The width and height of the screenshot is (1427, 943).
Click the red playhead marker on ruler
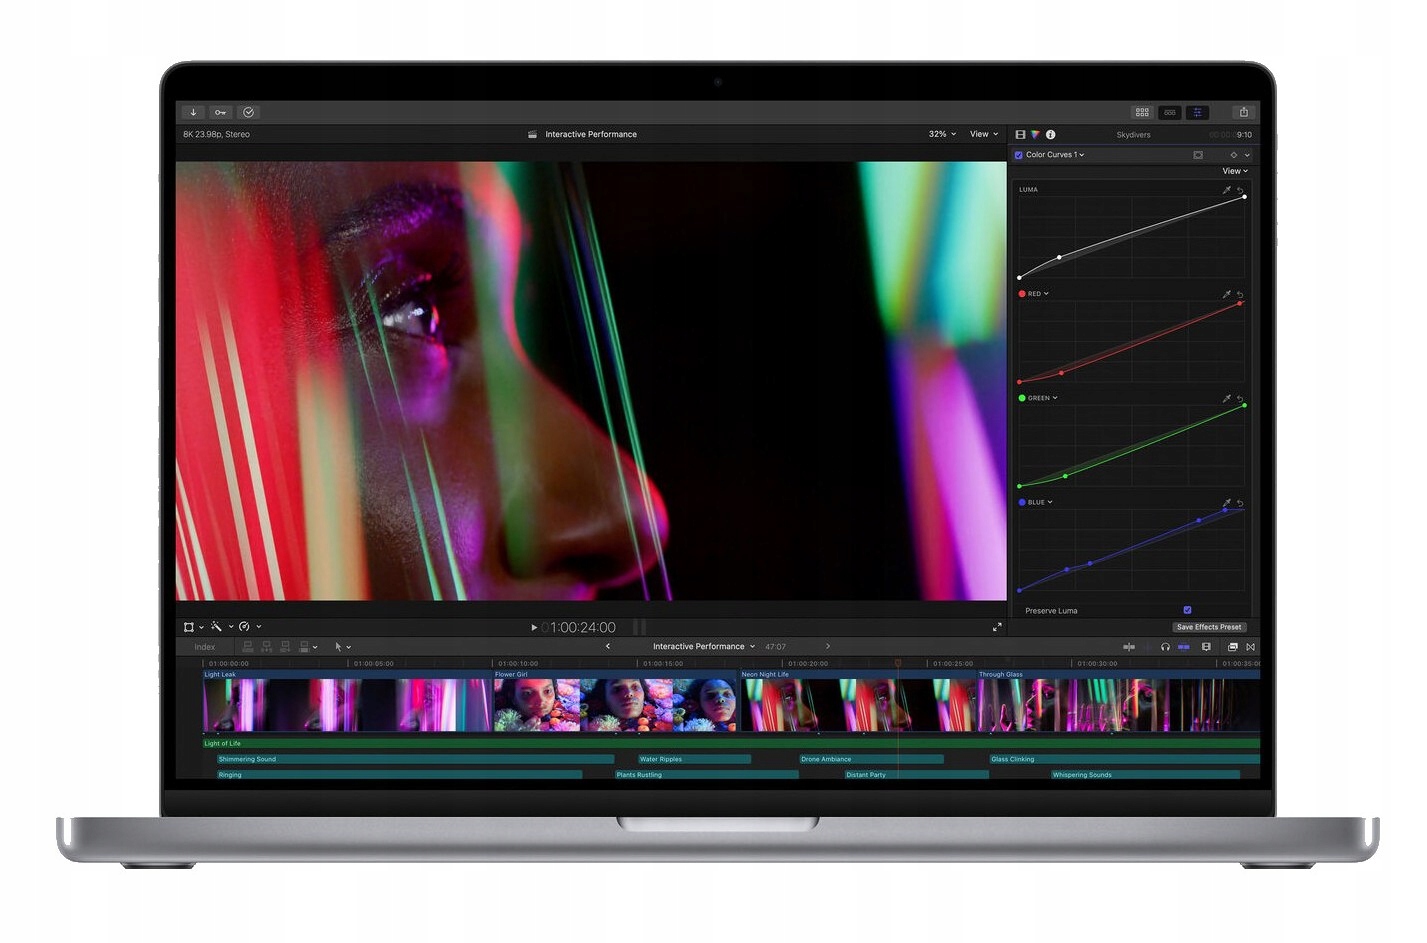point(898,663)
